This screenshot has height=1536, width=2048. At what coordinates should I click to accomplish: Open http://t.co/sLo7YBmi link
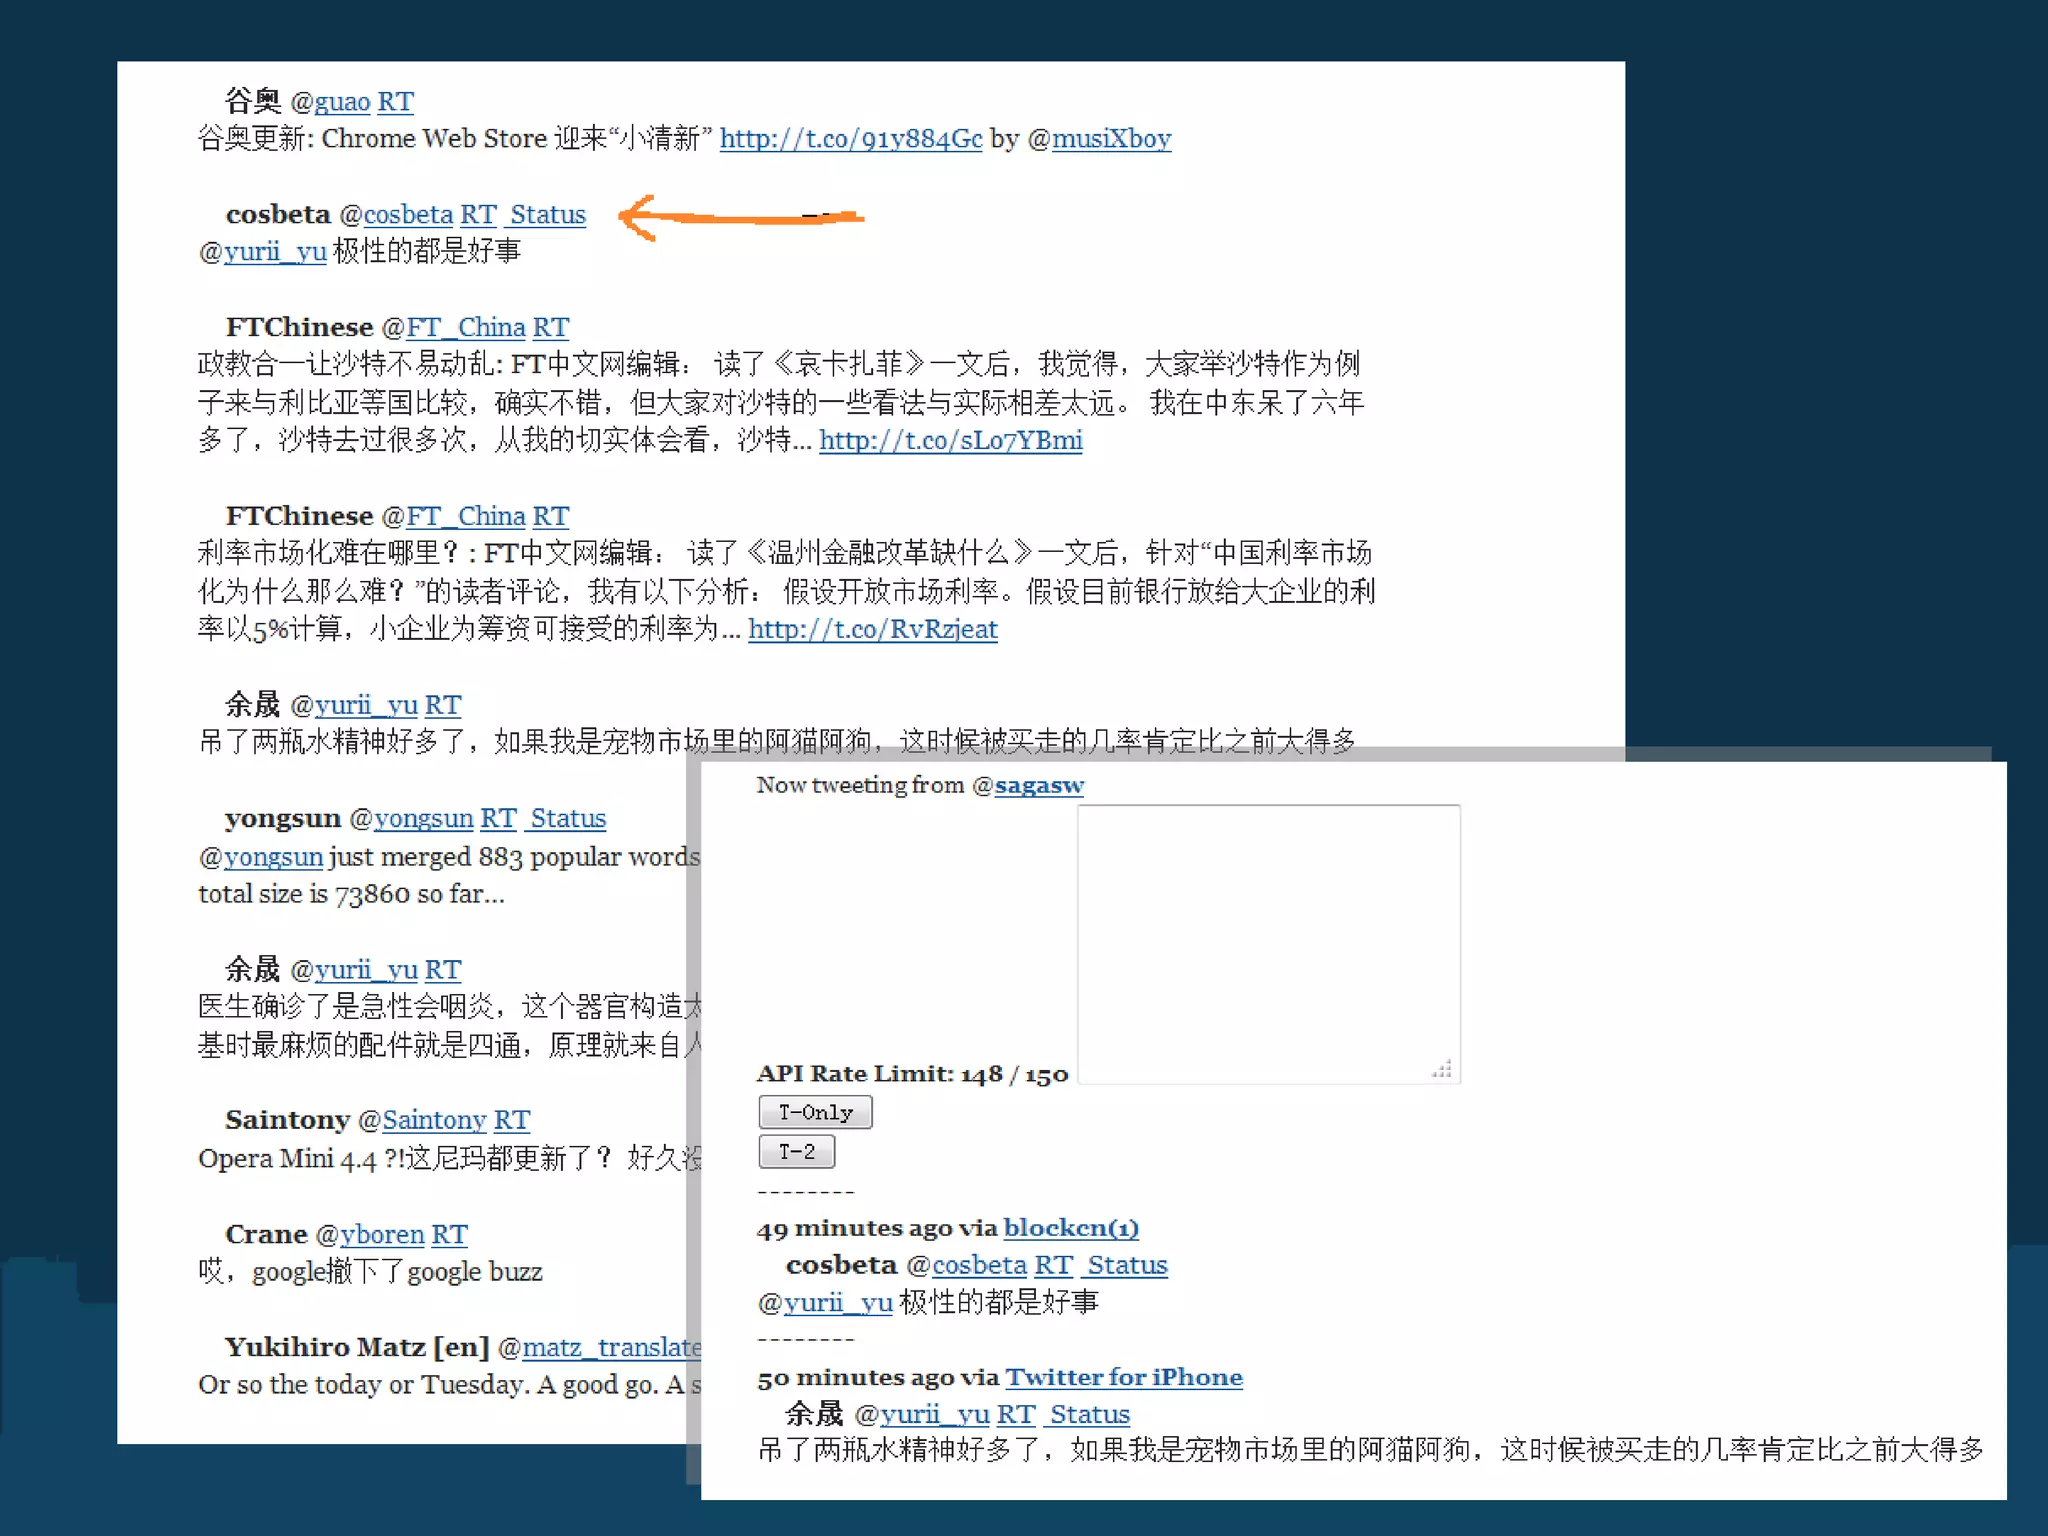pyautogui.click(x=951, y=440)
